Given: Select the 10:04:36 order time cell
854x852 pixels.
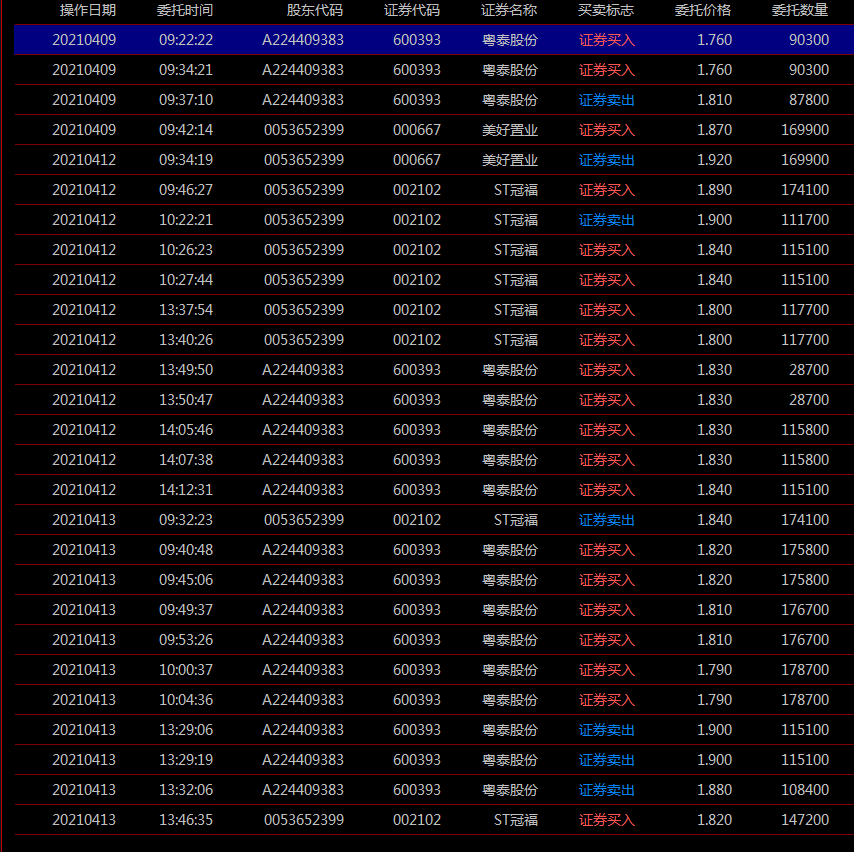Looking at the screenshot, I should [x=186, y=699].
